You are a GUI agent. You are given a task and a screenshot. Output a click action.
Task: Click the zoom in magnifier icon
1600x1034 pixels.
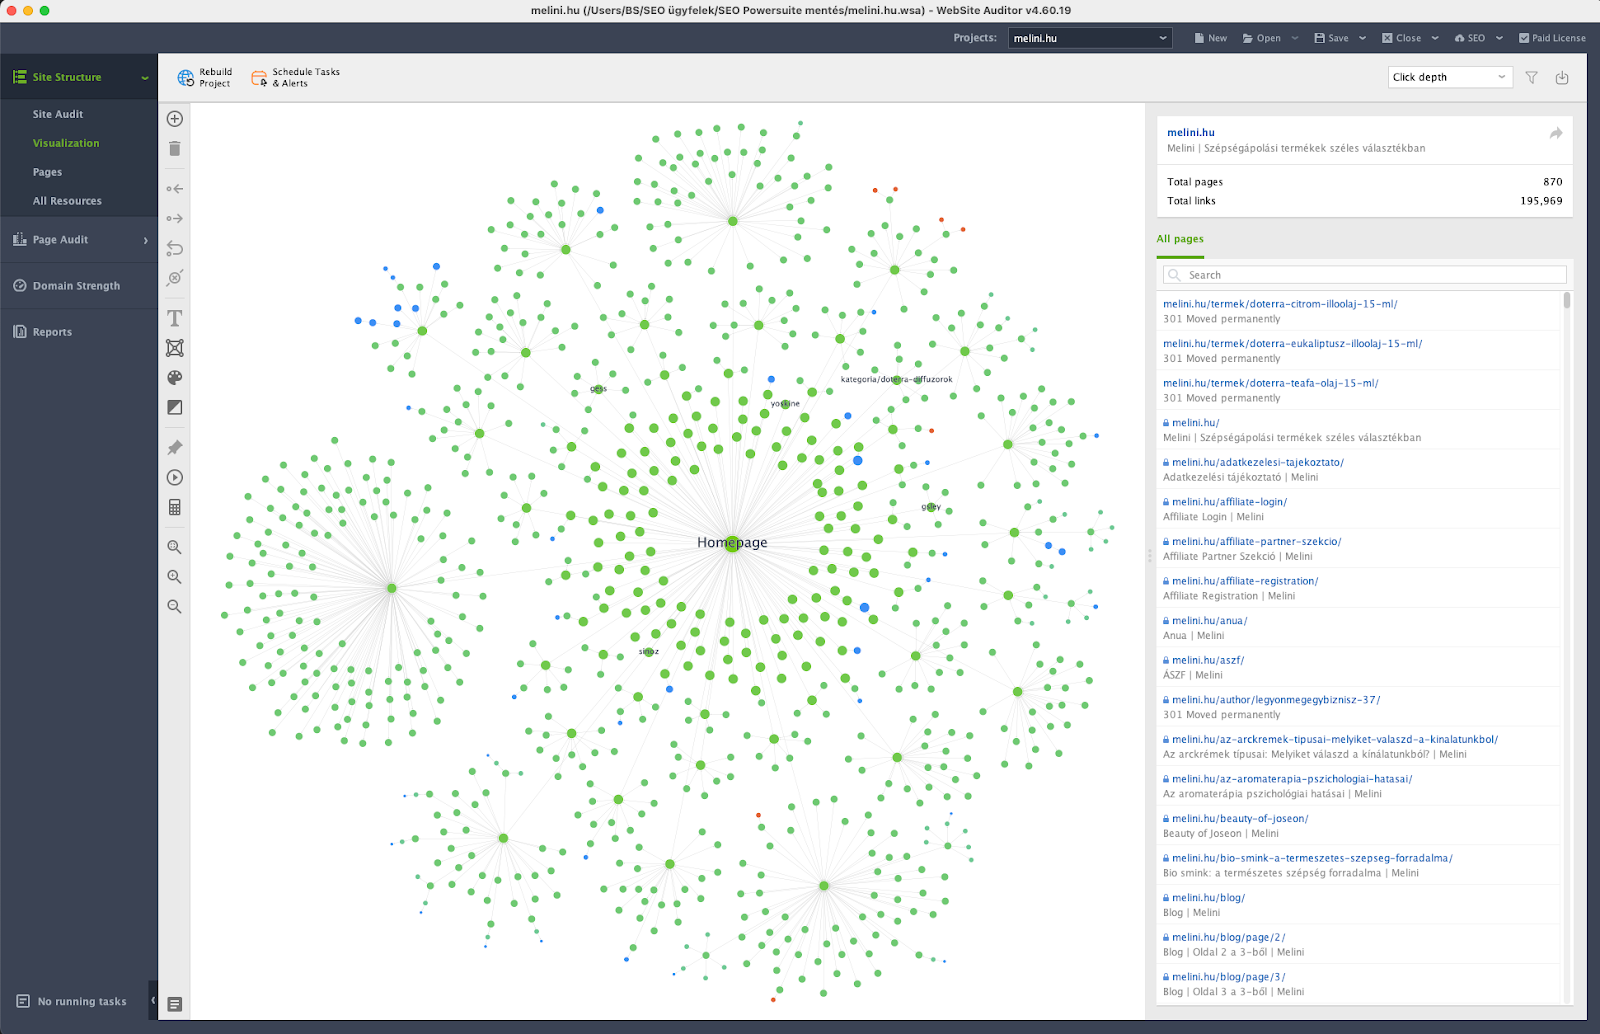(x=175, y=577)
